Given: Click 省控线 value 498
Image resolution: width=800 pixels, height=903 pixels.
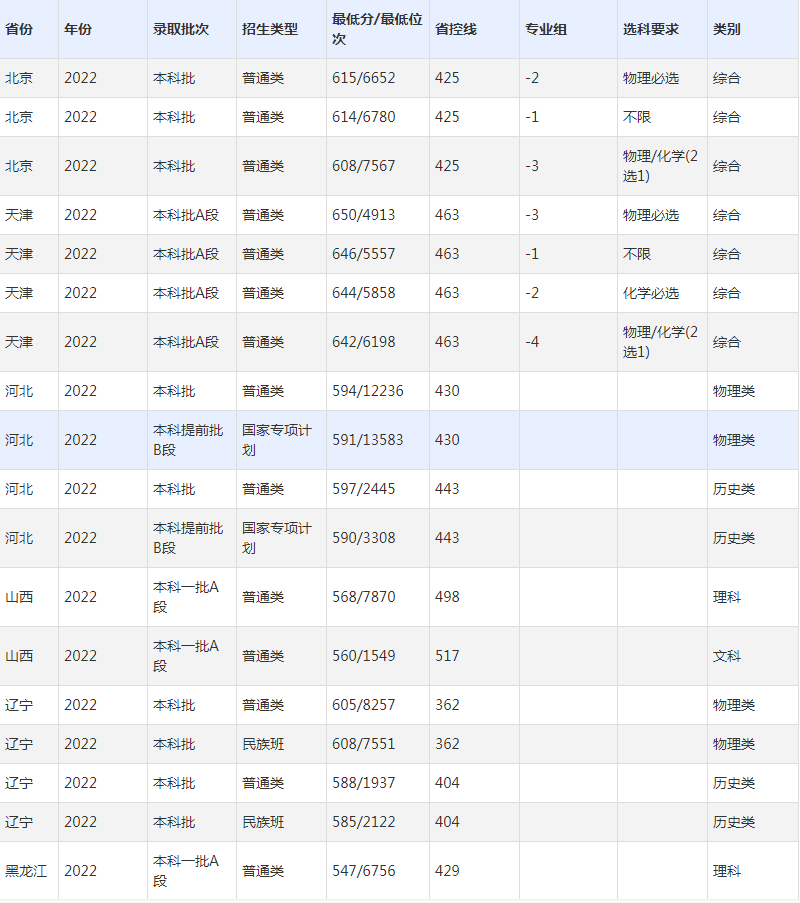Looking at the screenshot, I should coord(447,597).
